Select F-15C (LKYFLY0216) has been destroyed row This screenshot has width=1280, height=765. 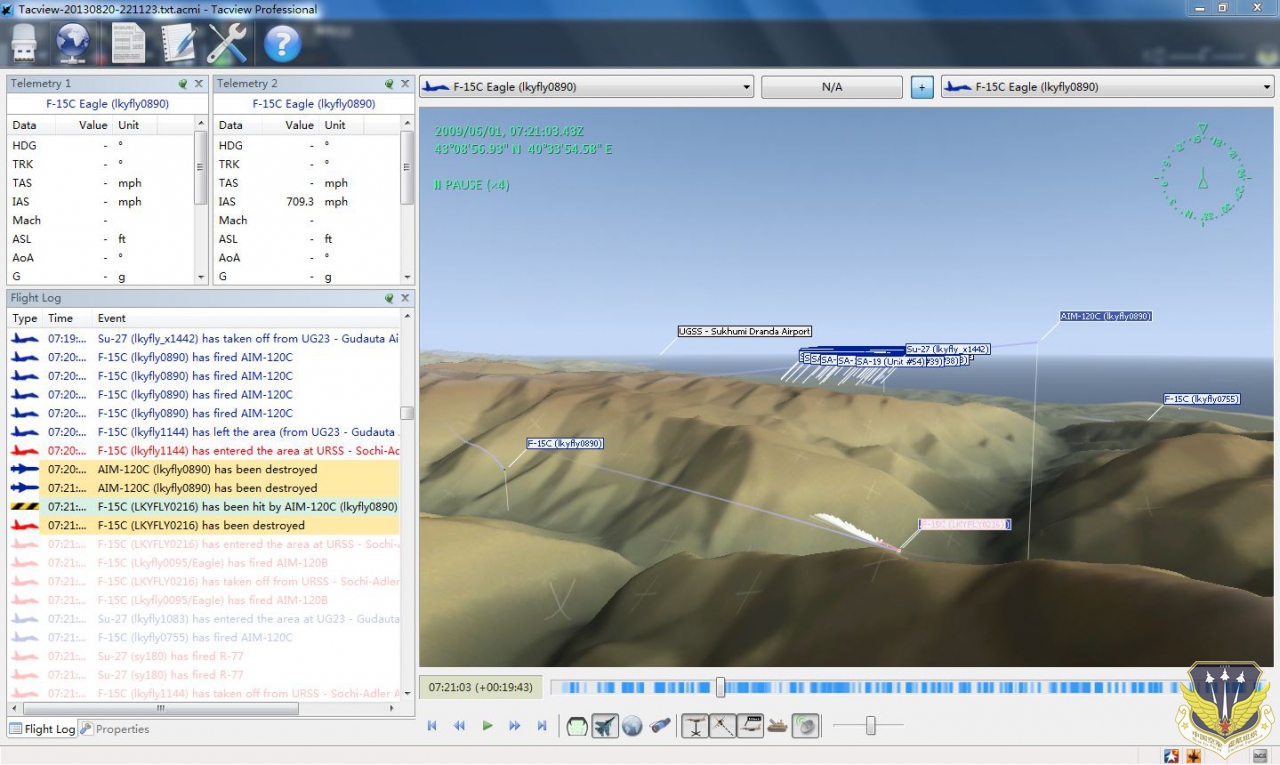point(204,525)
